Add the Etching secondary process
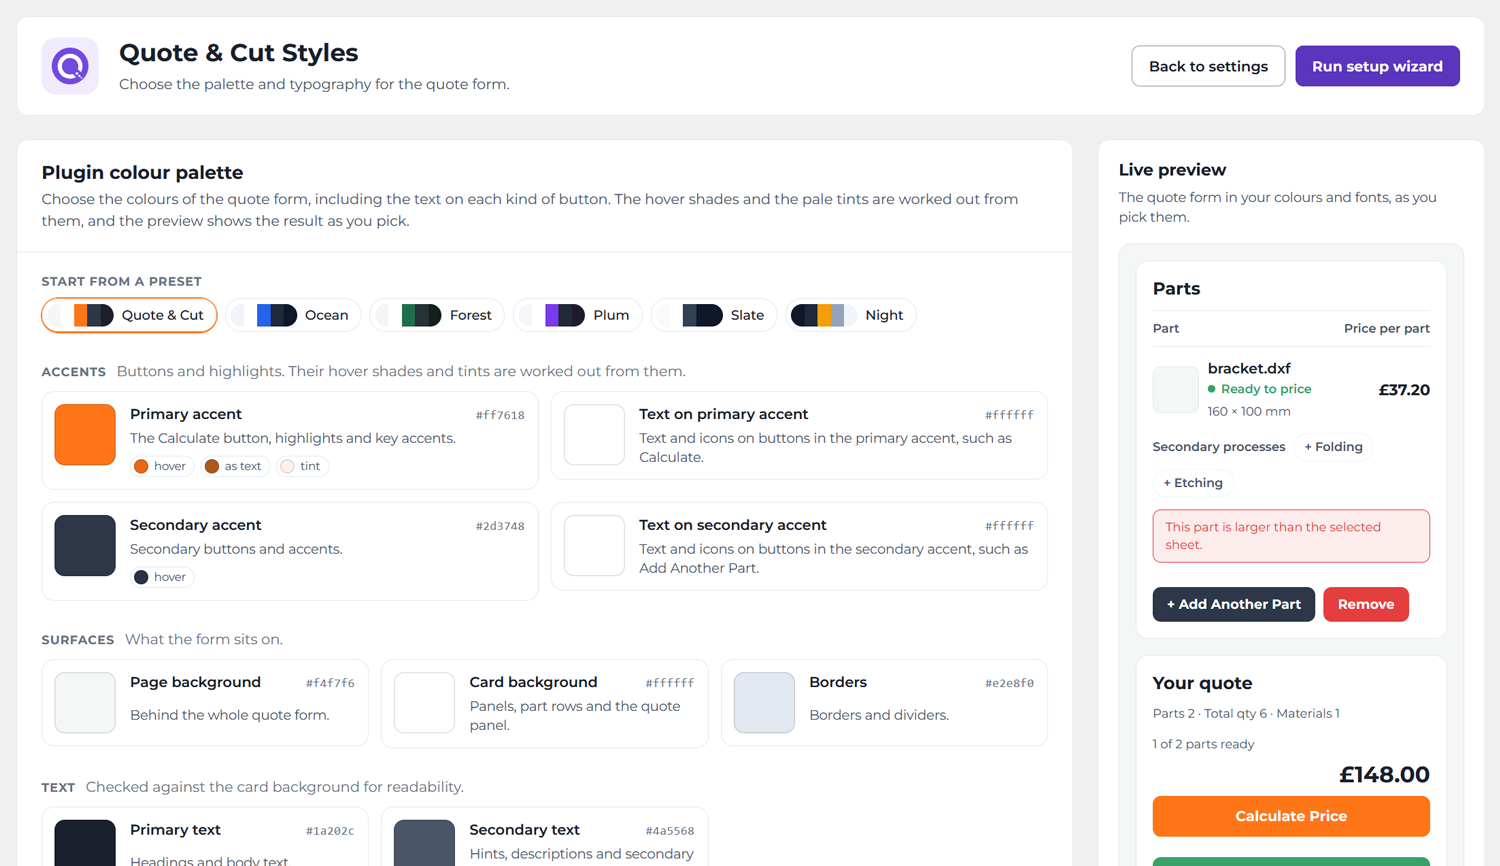 [x=1193, y=483]
